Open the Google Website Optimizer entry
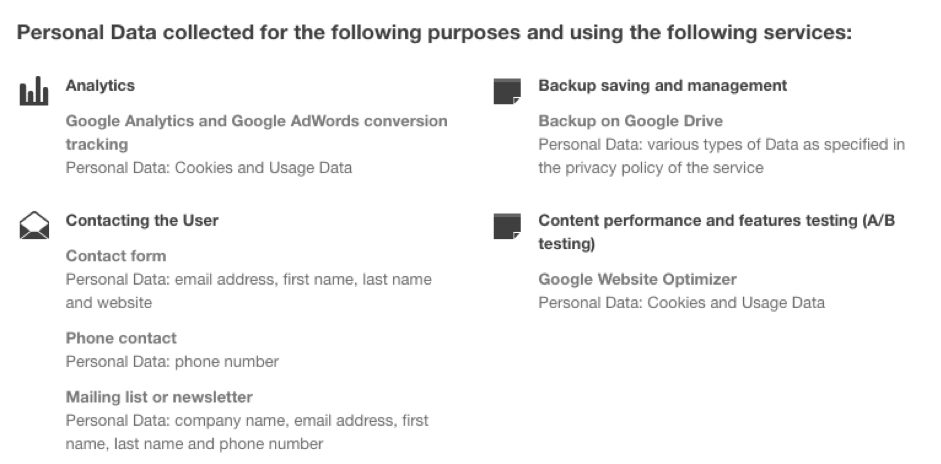 [637, 279]
